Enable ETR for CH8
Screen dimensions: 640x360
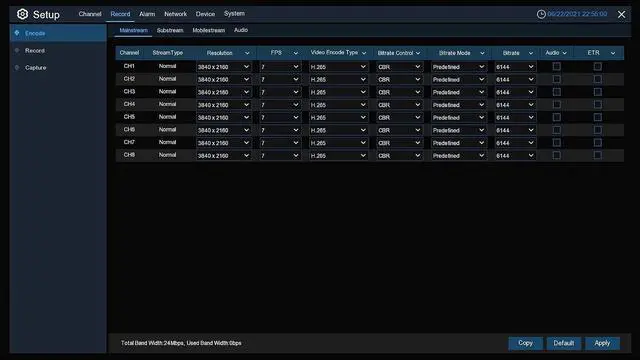pos(598,155)
